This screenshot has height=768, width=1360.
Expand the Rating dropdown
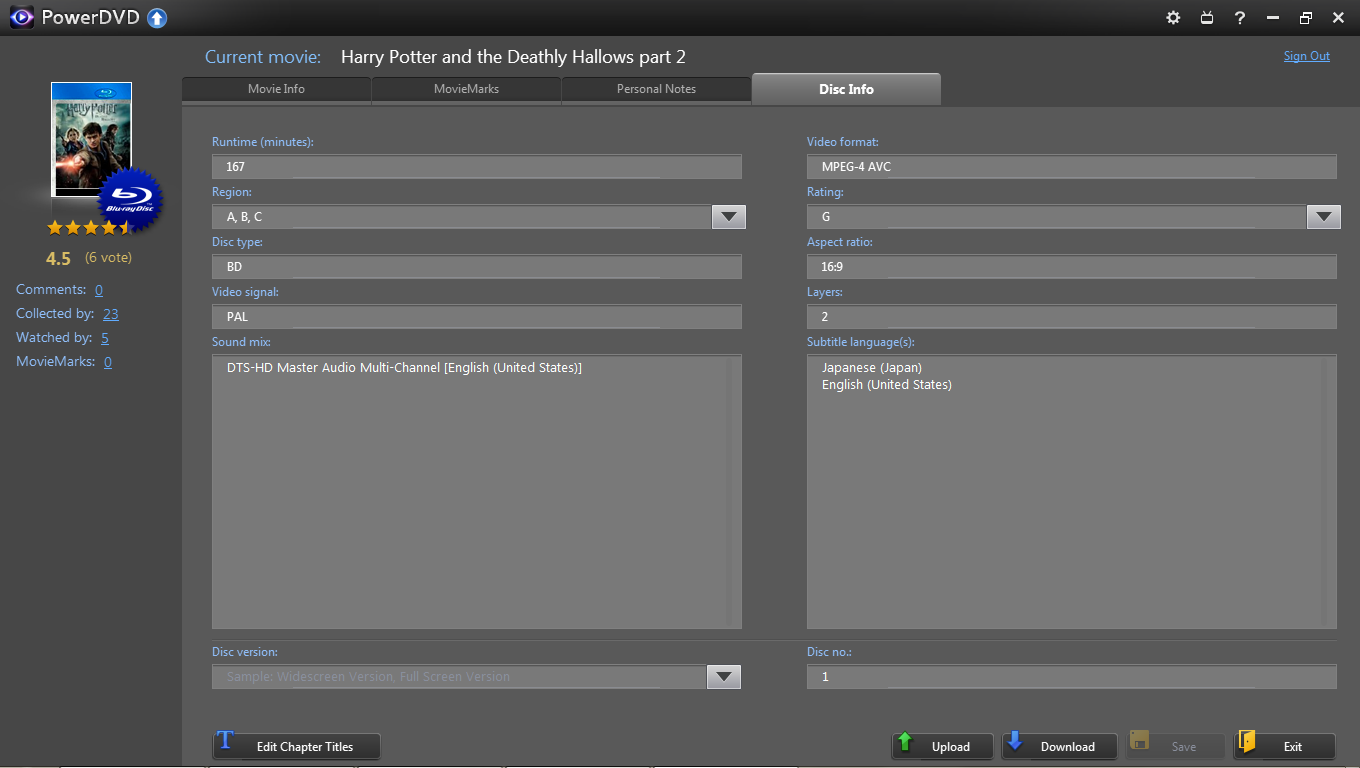pyautogui.click(x=1323, y=217)
